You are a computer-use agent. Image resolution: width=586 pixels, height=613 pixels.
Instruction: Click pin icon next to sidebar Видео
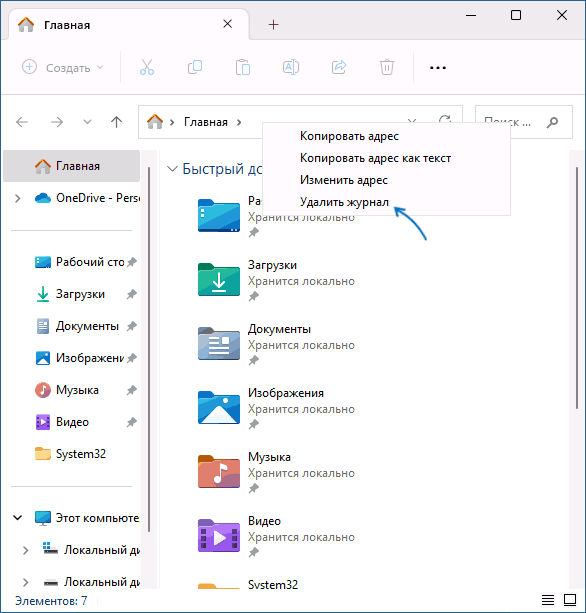point(132,422)
